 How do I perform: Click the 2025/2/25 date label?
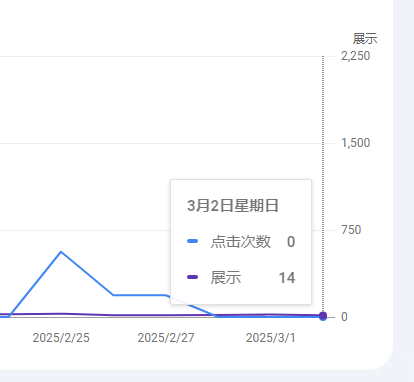[61, 338]
